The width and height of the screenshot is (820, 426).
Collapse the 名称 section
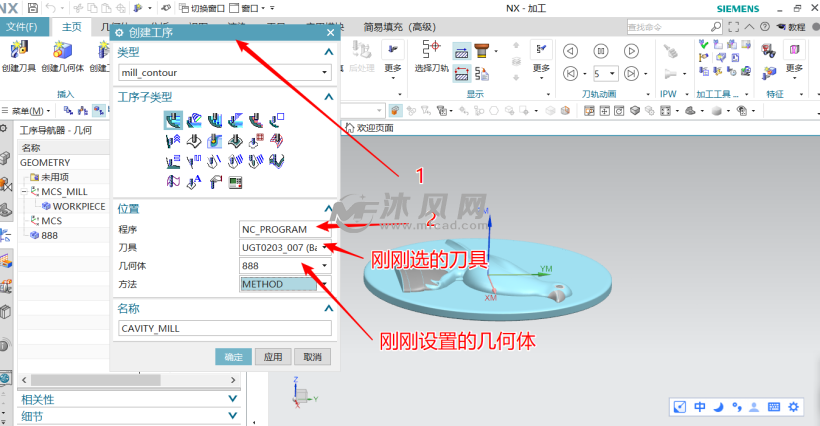328,308
